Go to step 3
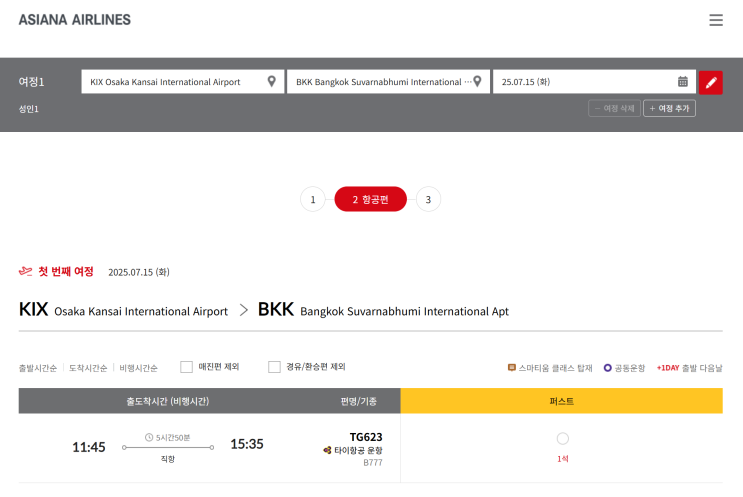 coord(428,200)
